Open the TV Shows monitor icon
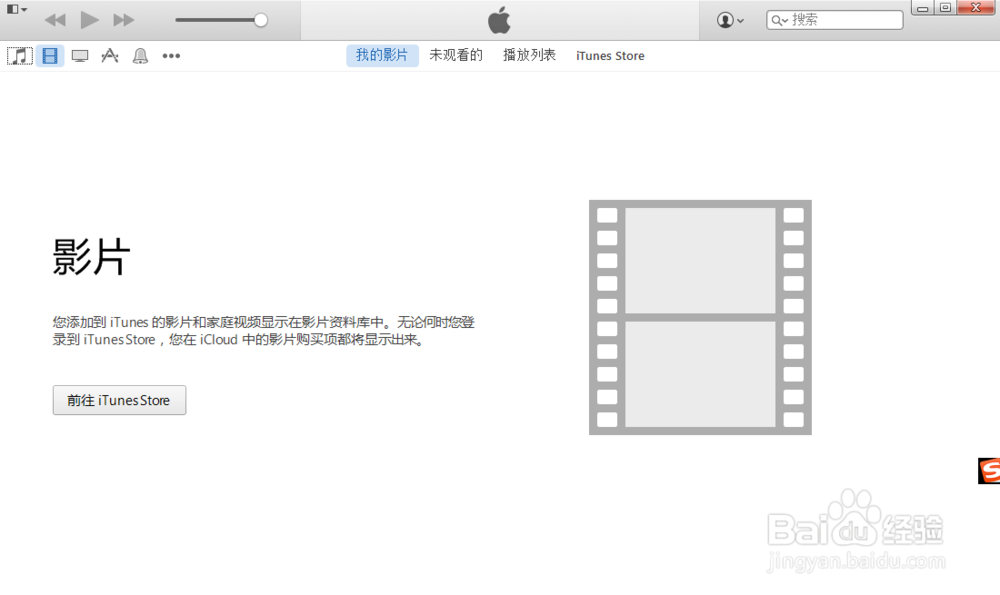 click(x=80, y=56)
